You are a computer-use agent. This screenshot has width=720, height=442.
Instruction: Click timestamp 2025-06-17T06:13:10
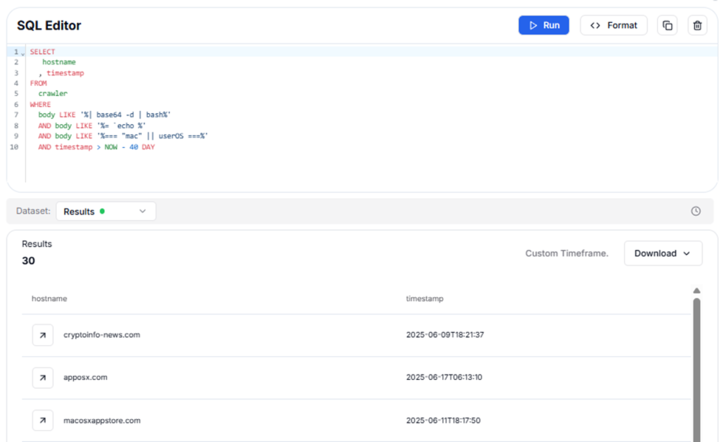444,377
